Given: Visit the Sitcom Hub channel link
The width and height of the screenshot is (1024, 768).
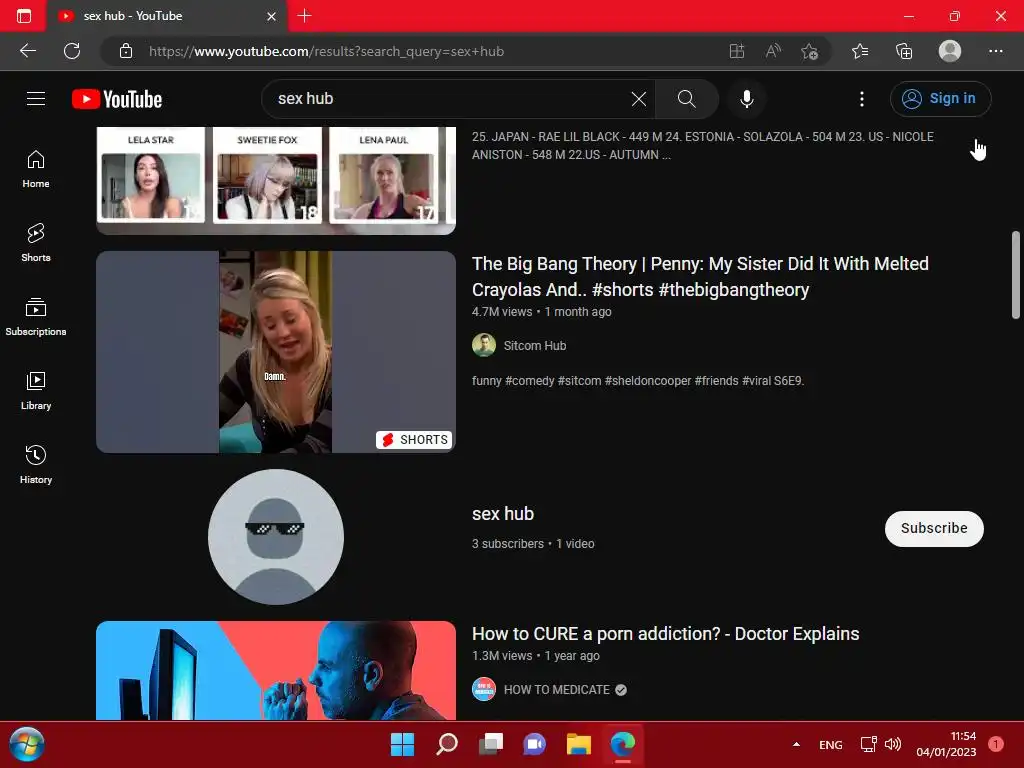Looking at the screenshot, I should (535, 345).
